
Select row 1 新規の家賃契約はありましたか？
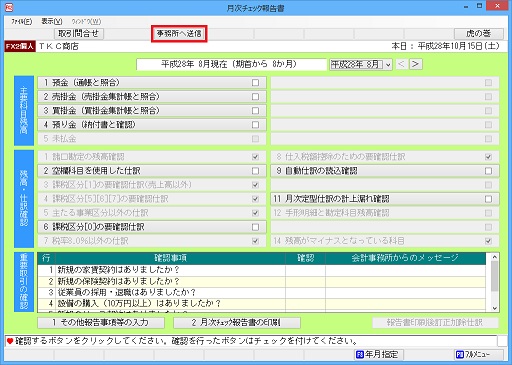[261, 270]
